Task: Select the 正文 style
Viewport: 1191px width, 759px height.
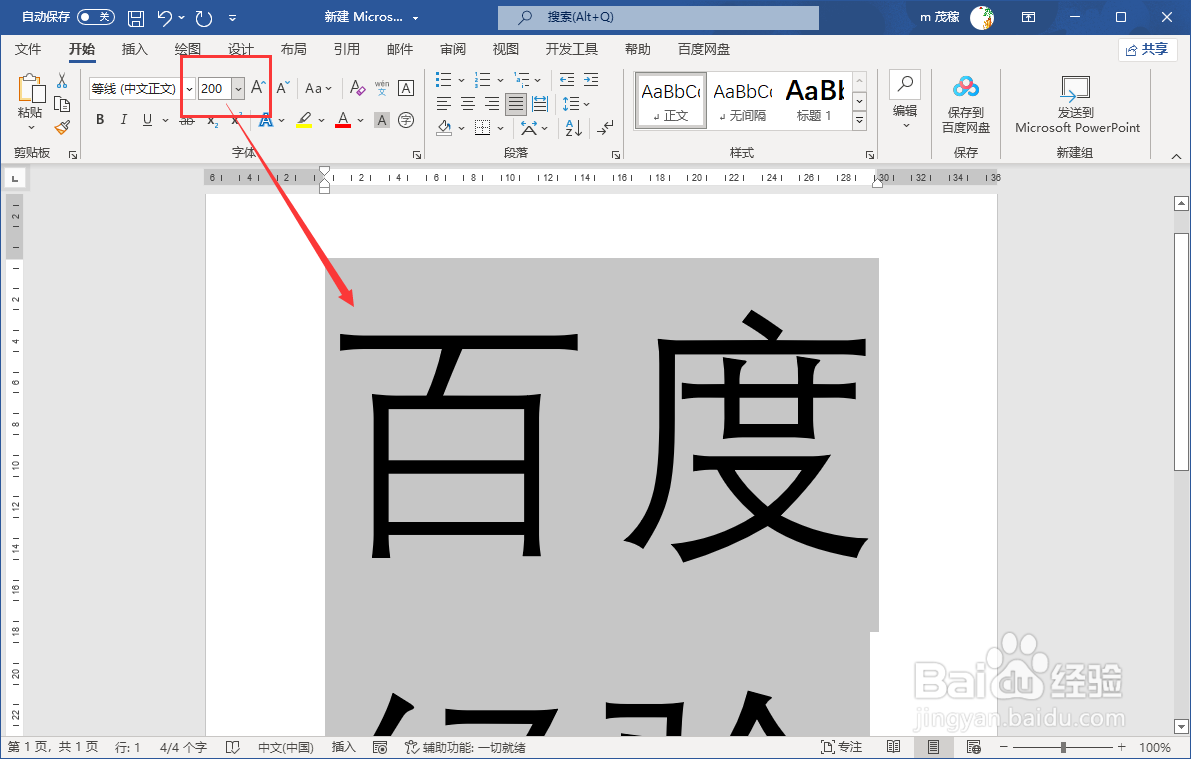Action: 671,100
